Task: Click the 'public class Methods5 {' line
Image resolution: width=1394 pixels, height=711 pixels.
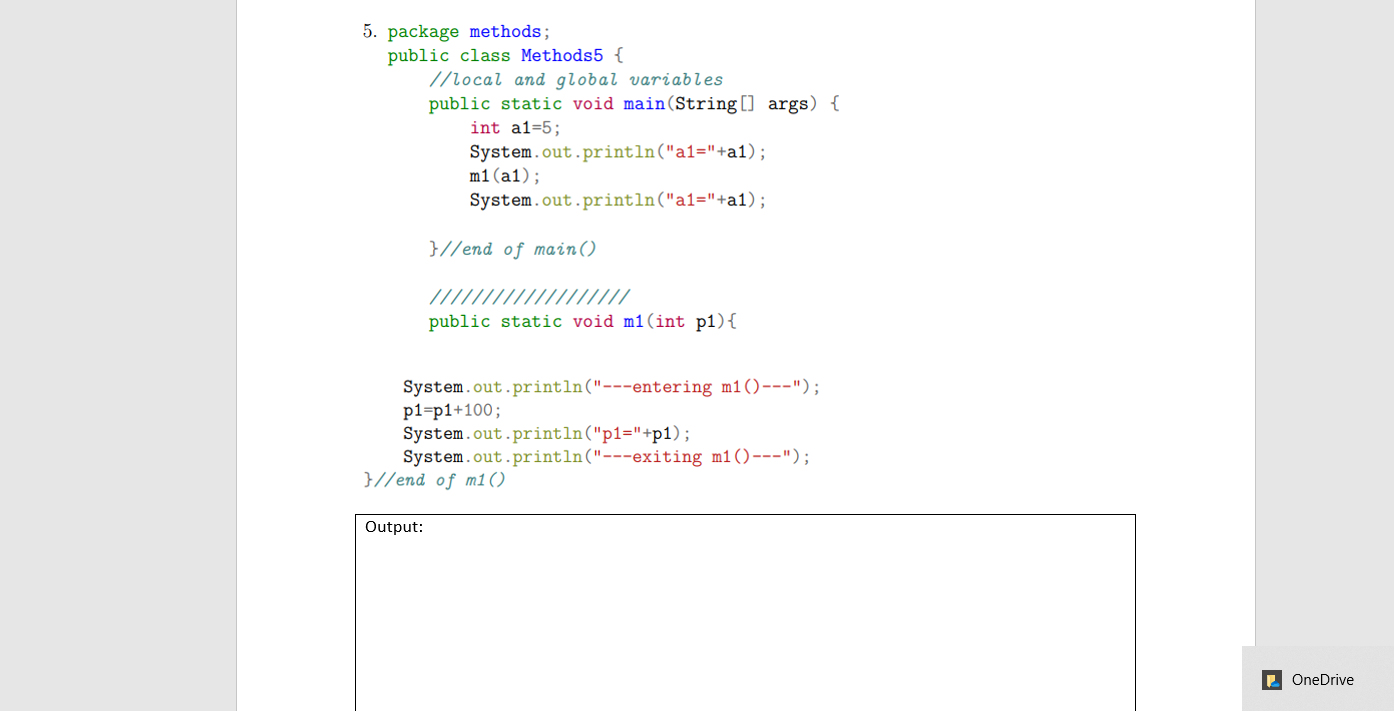Action: pyautogui.click(x=506, y=56)
